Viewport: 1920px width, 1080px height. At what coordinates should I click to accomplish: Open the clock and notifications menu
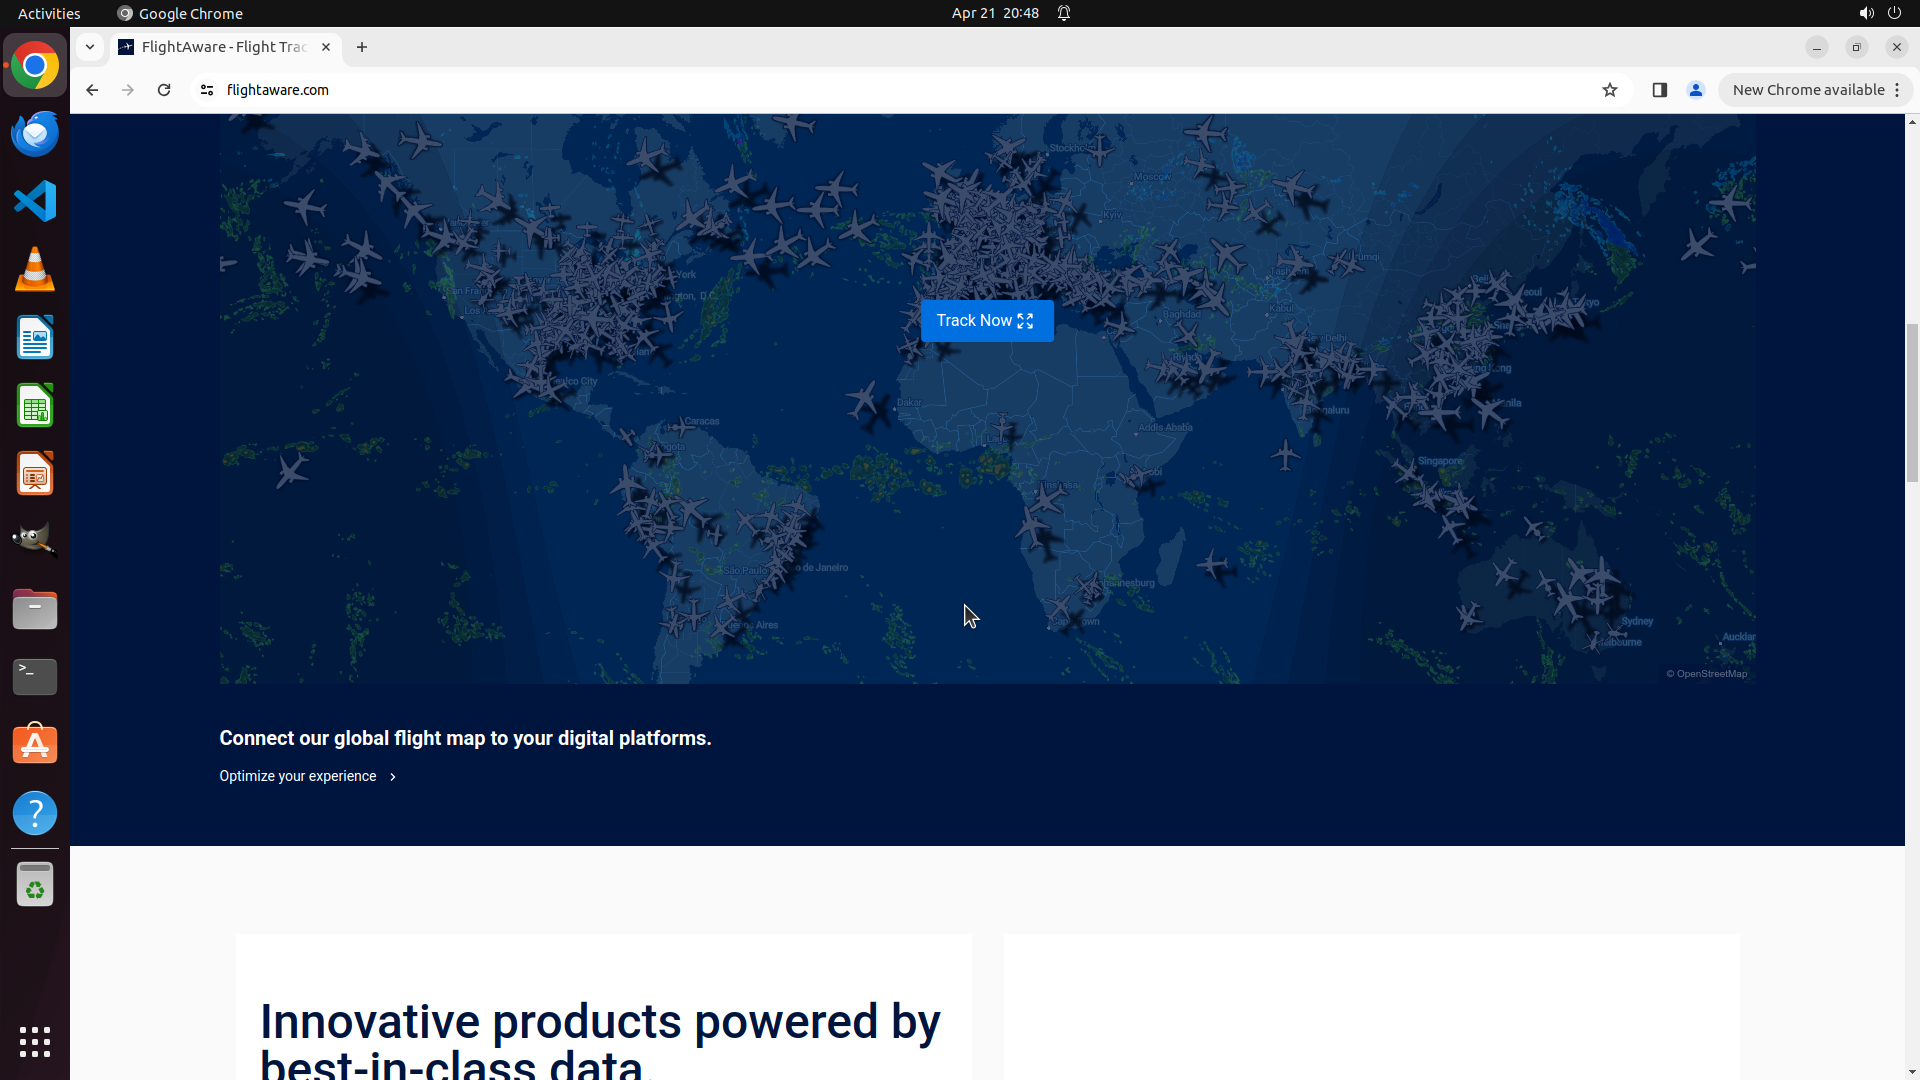tap(995, 13)
